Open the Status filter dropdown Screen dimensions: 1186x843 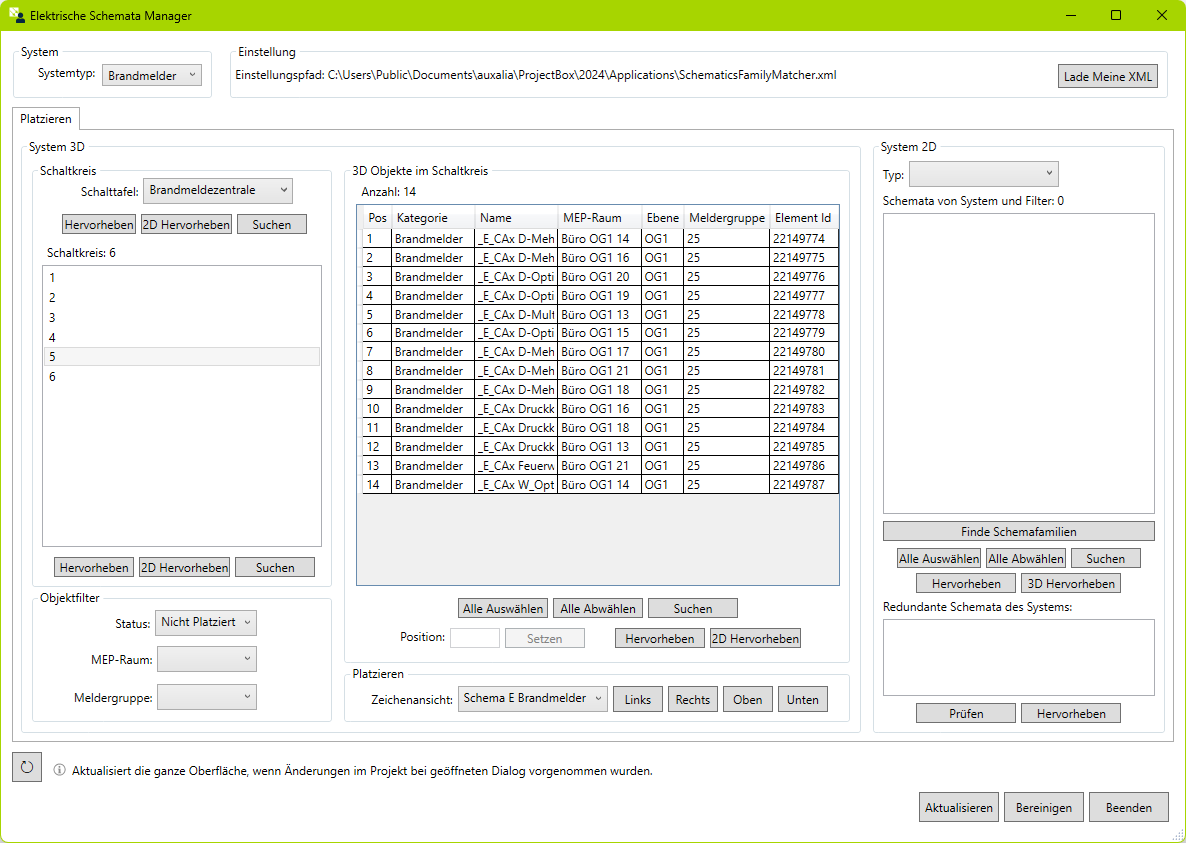pyautogui.click(x=206, y=622)
